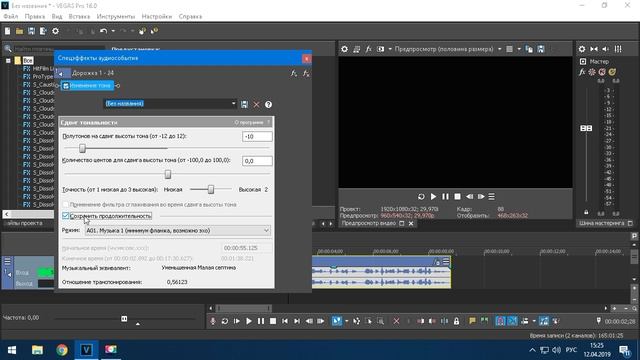Click the semitones value input field
Screen dimensions: 640x360
coord(257,136)
